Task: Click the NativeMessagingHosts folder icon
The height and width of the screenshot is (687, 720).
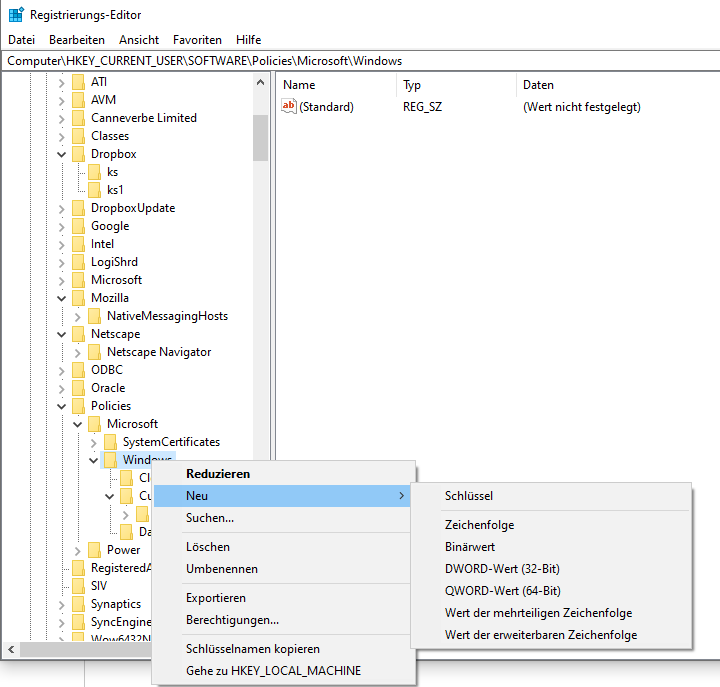Action: pos(95,316)
